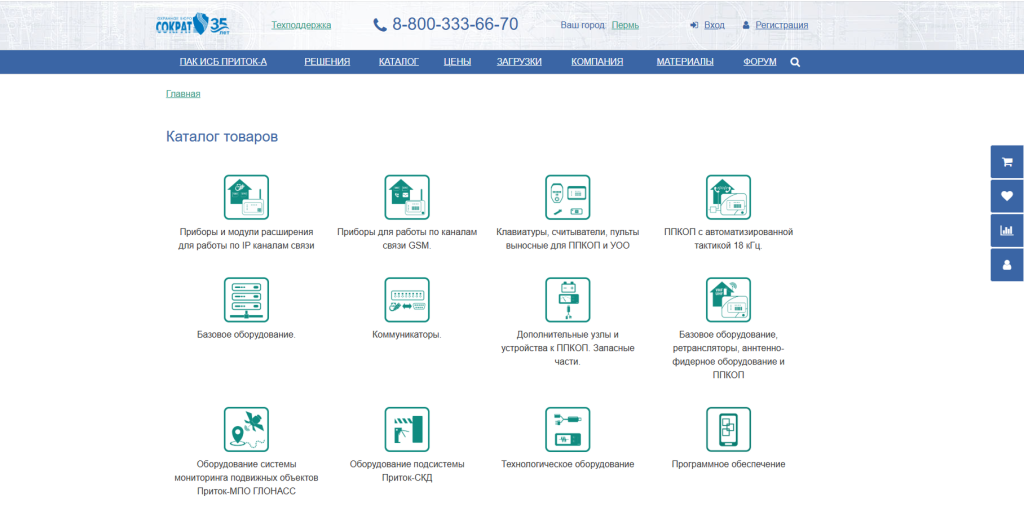Click the IP channel devices category icon

click(x=246, y=197)
